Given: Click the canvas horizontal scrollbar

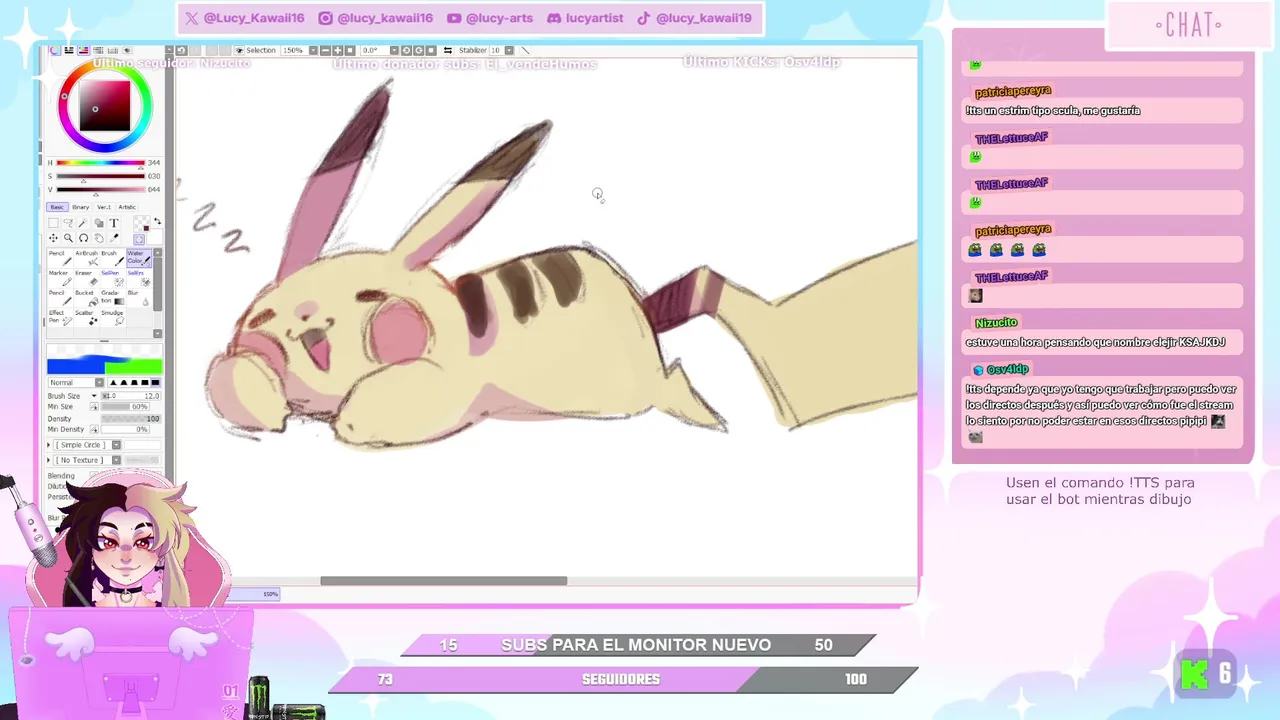Looking at the screenshot, I should 443,581.
